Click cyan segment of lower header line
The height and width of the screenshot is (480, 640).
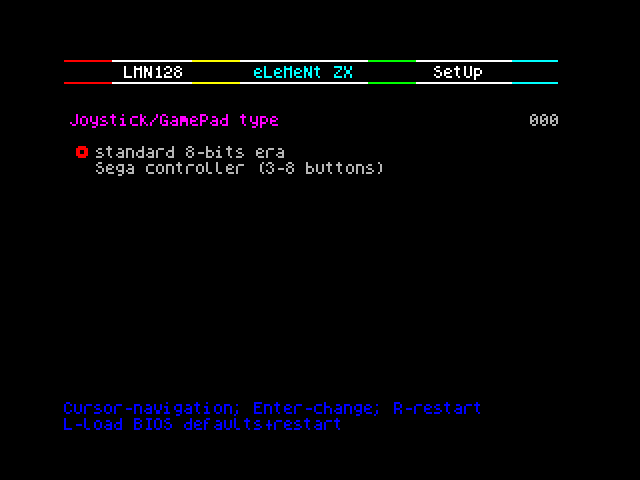pyautogui.click(x=535, y=83)
